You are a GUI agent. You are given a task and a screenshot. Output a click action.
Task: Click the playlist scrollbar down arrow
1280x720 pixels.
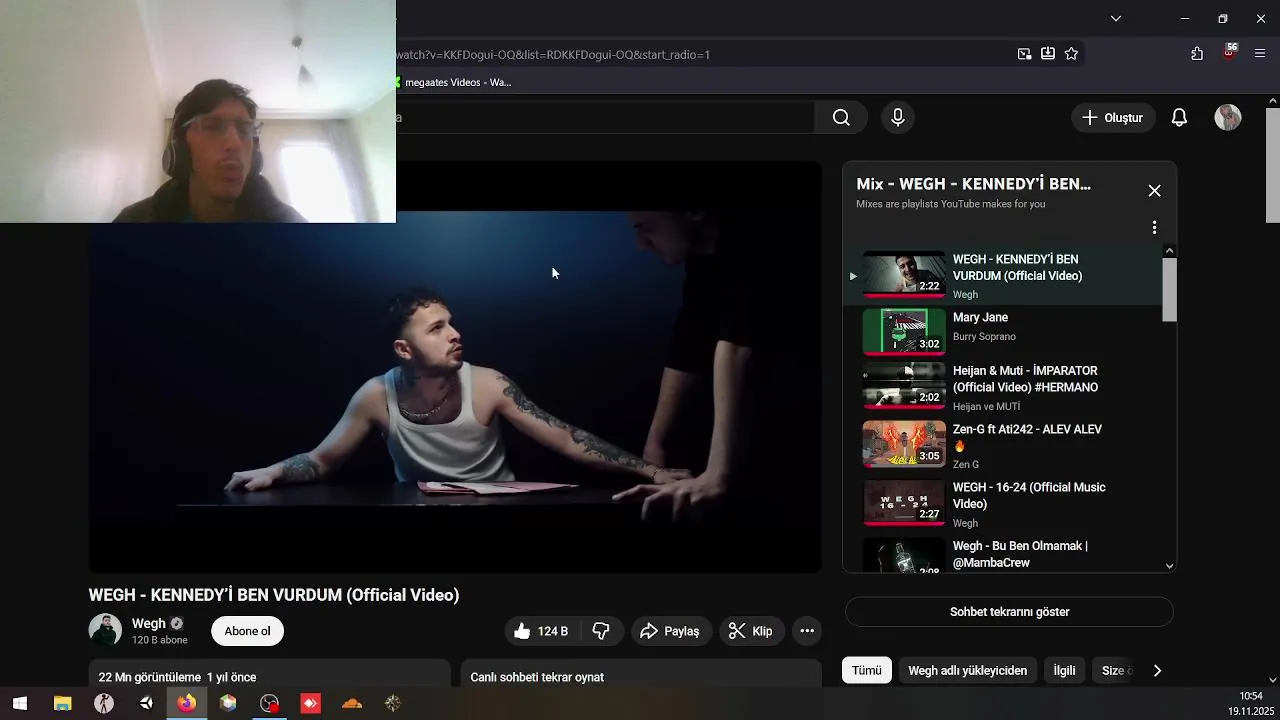[x=1170, y=566]
